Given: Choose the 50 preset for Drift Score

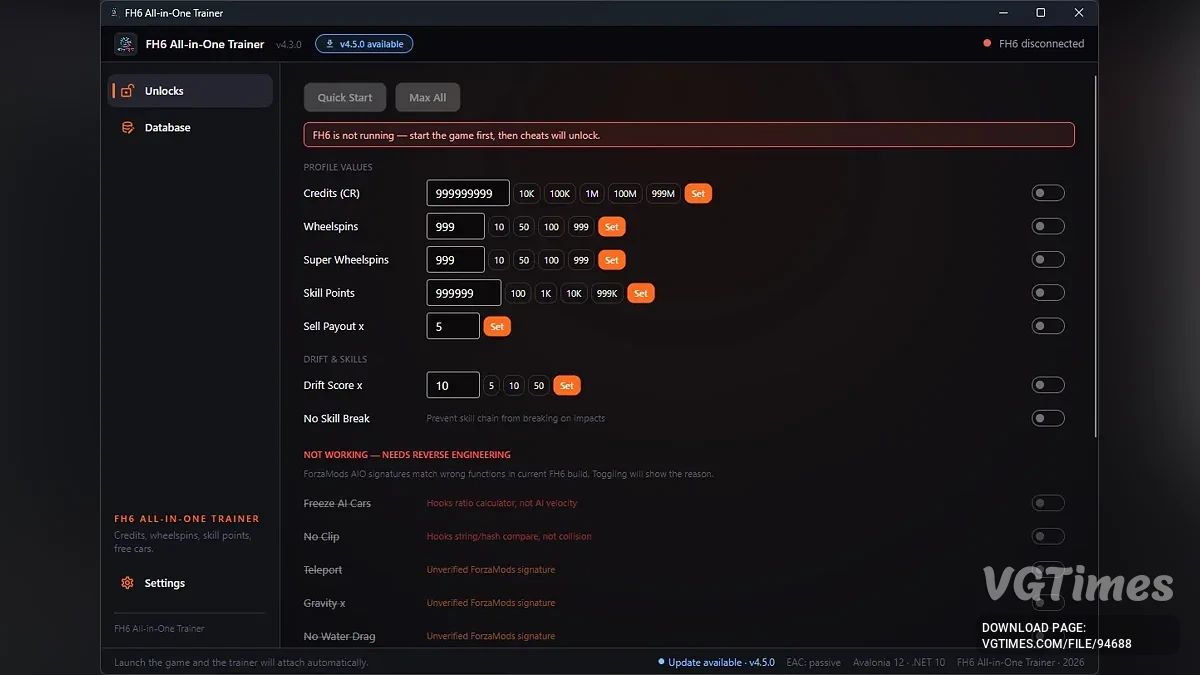Looking at the screenshot, I should click(x=539, y=385).
